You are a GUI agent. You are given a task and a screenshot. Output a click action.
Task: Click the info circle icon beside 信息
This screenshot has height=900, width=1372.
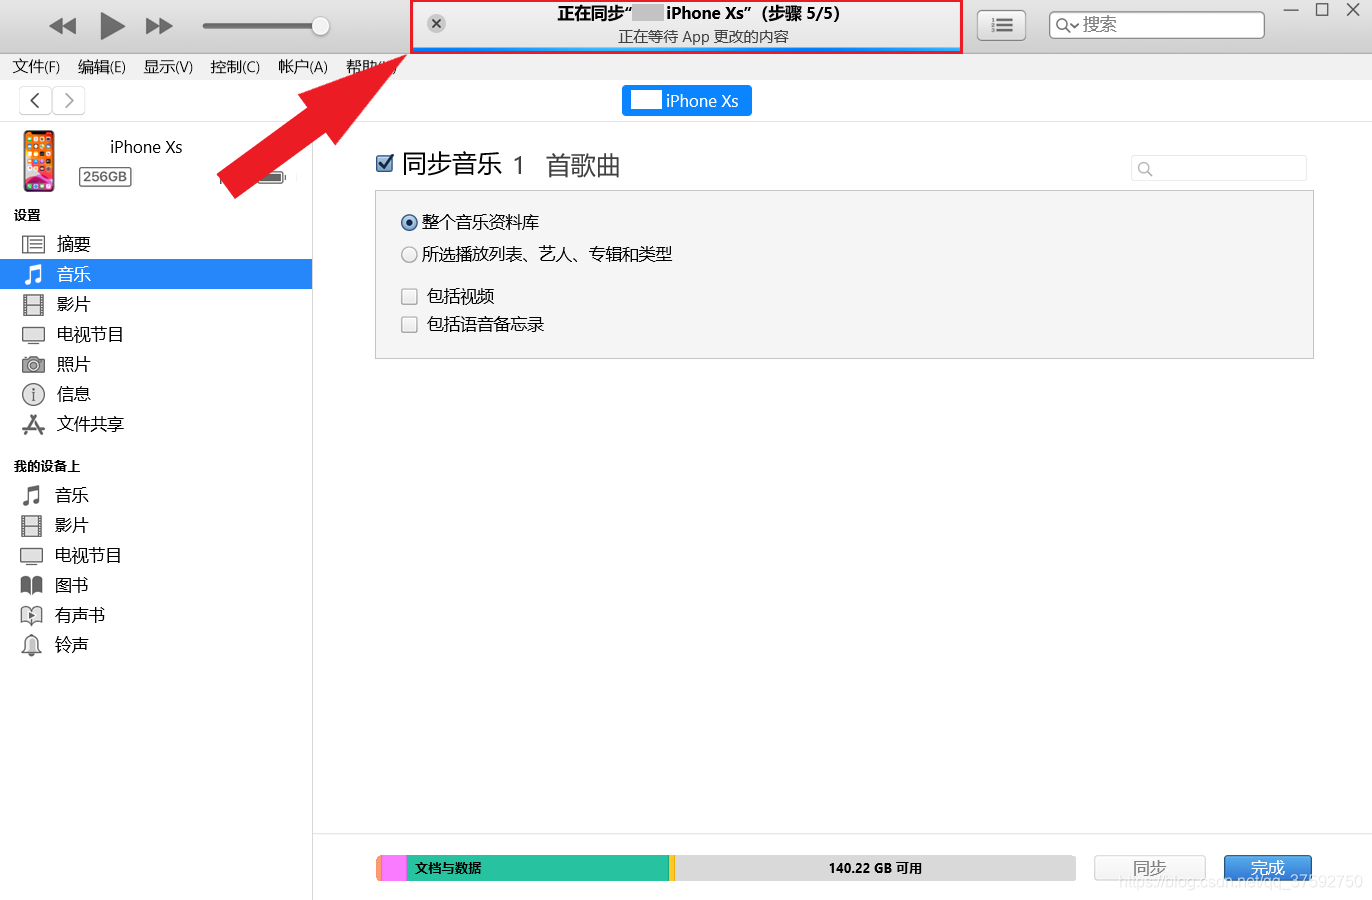click(33, 394)
